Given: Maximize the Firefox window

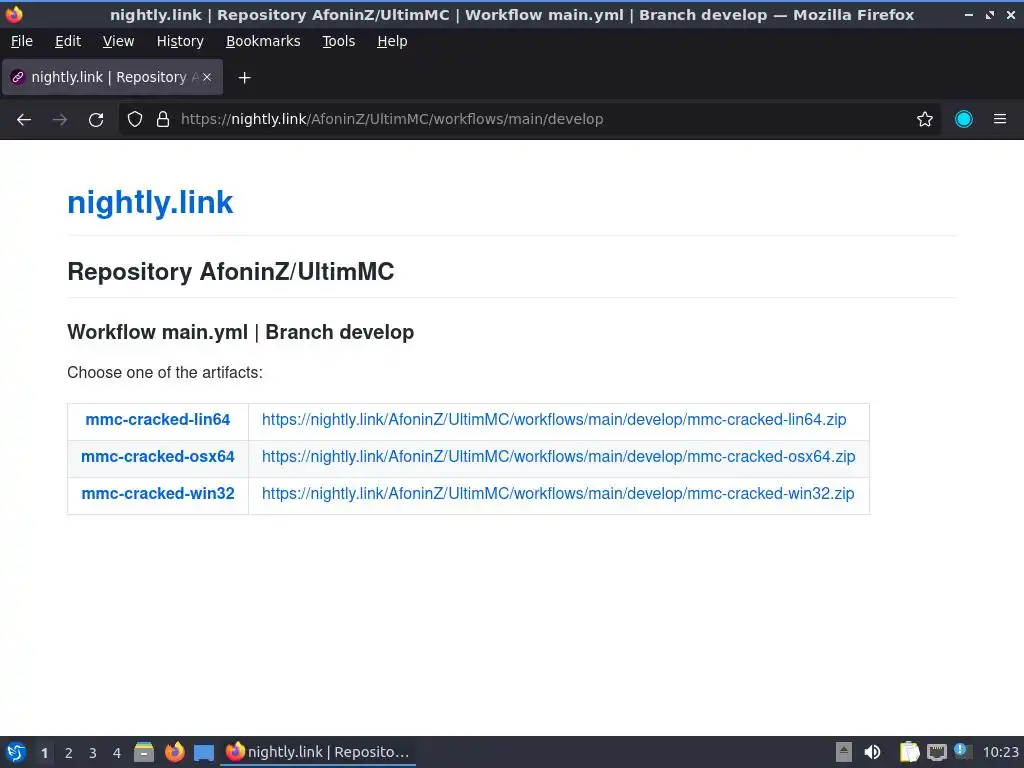Looking at the screenshot, I should (990, 14).
